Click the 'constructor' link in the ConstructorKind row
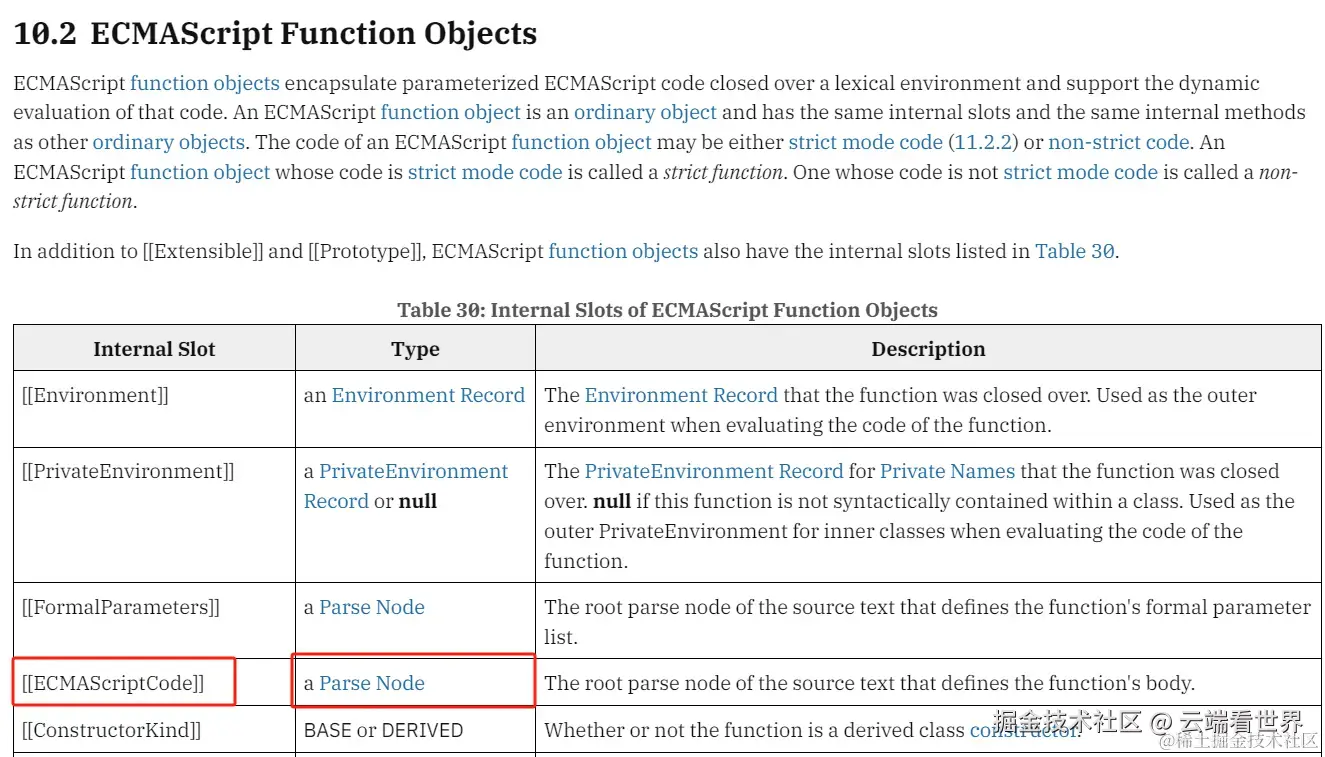Viewport: 1325px width, 757px height. (x=1025, y=730)
